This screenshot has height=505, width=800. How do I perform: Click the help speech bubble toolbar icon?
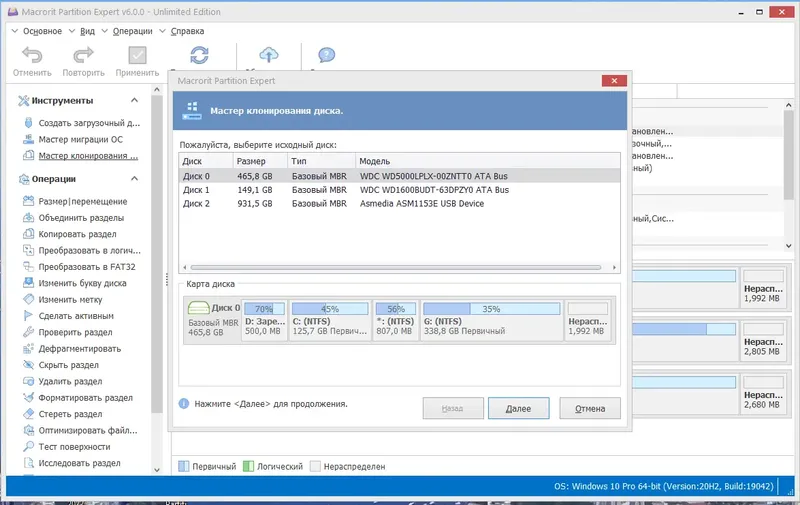(327, 55)
